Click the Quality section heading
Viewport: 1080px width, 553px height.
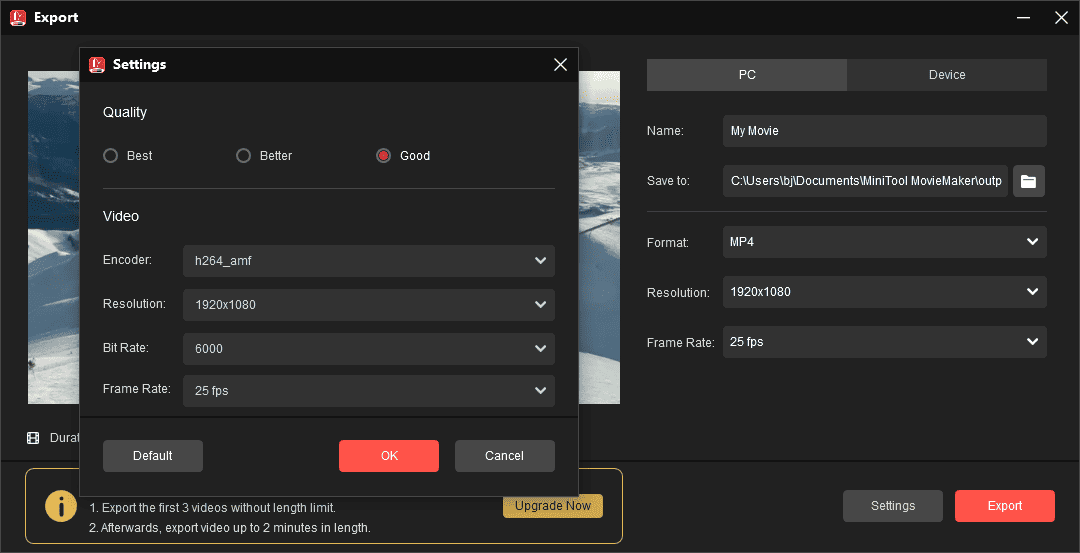(125, 112)
